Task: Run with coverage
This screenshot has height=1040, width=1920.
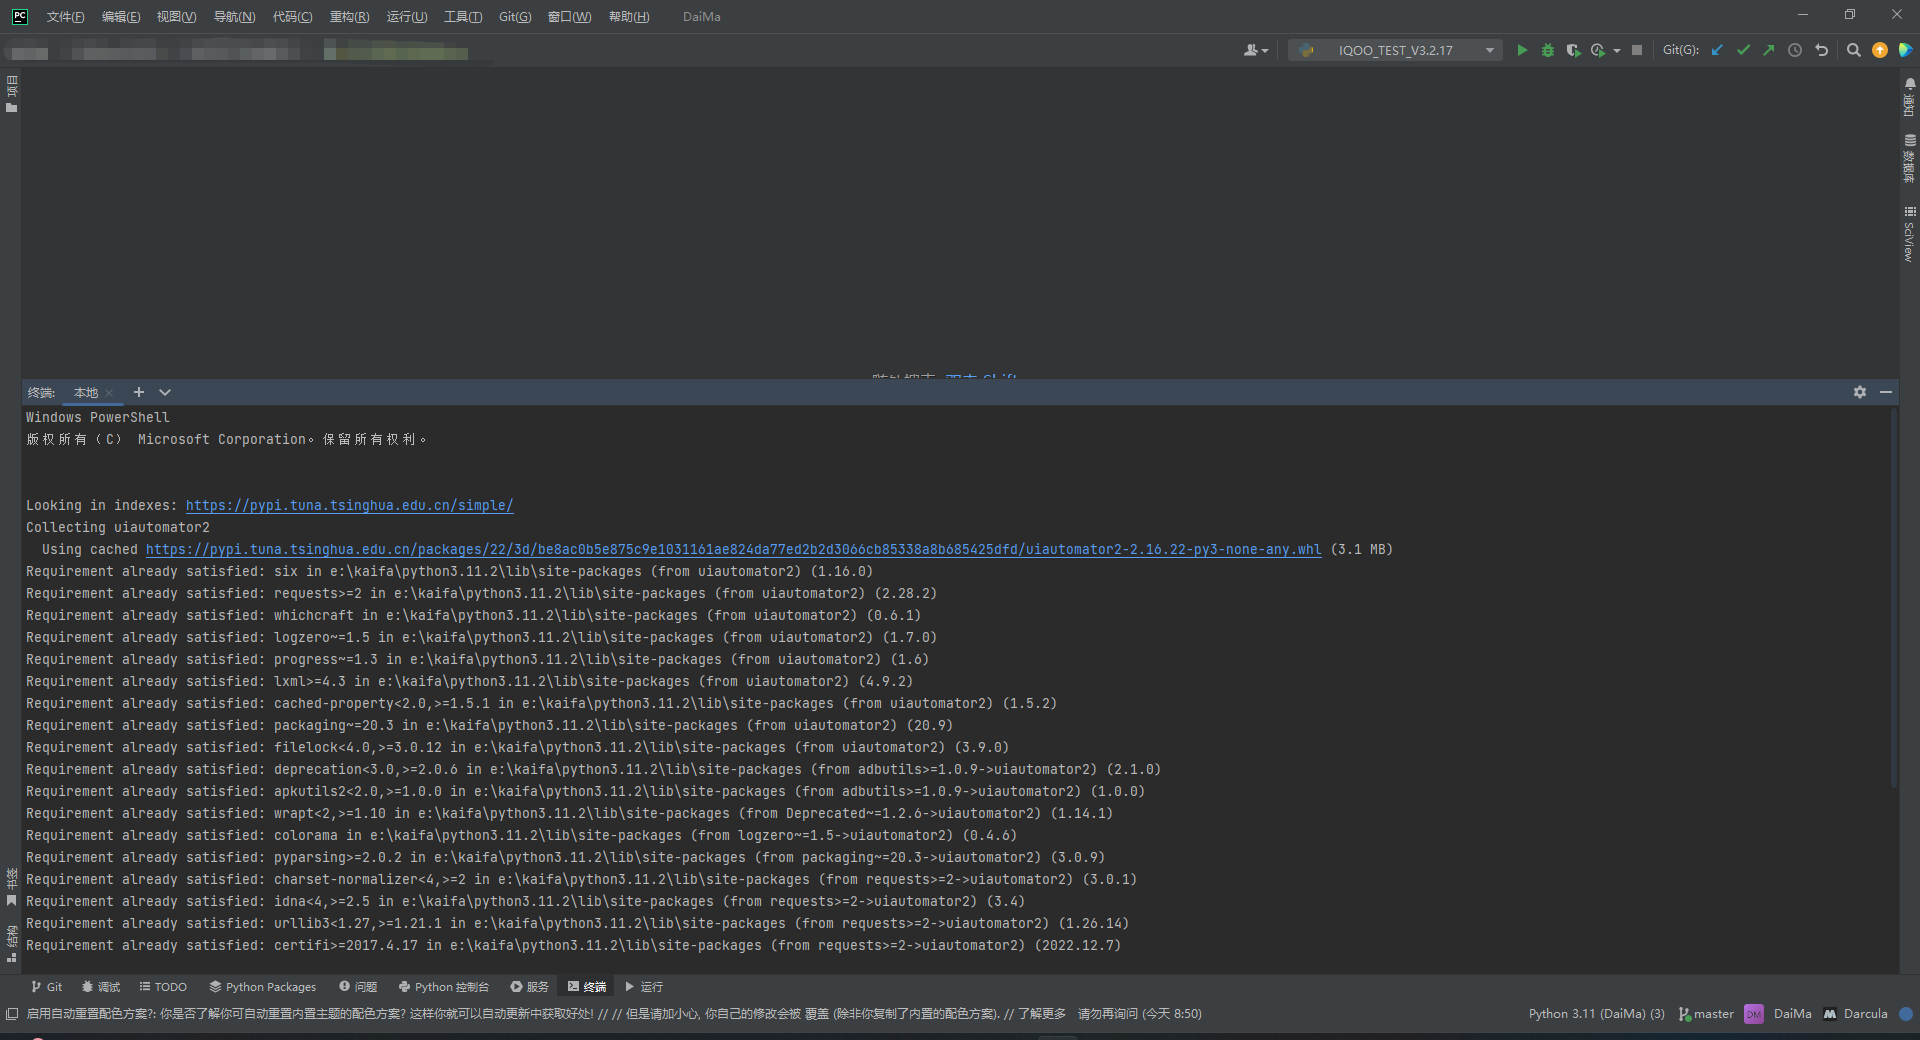Action: pos(1573,50)
